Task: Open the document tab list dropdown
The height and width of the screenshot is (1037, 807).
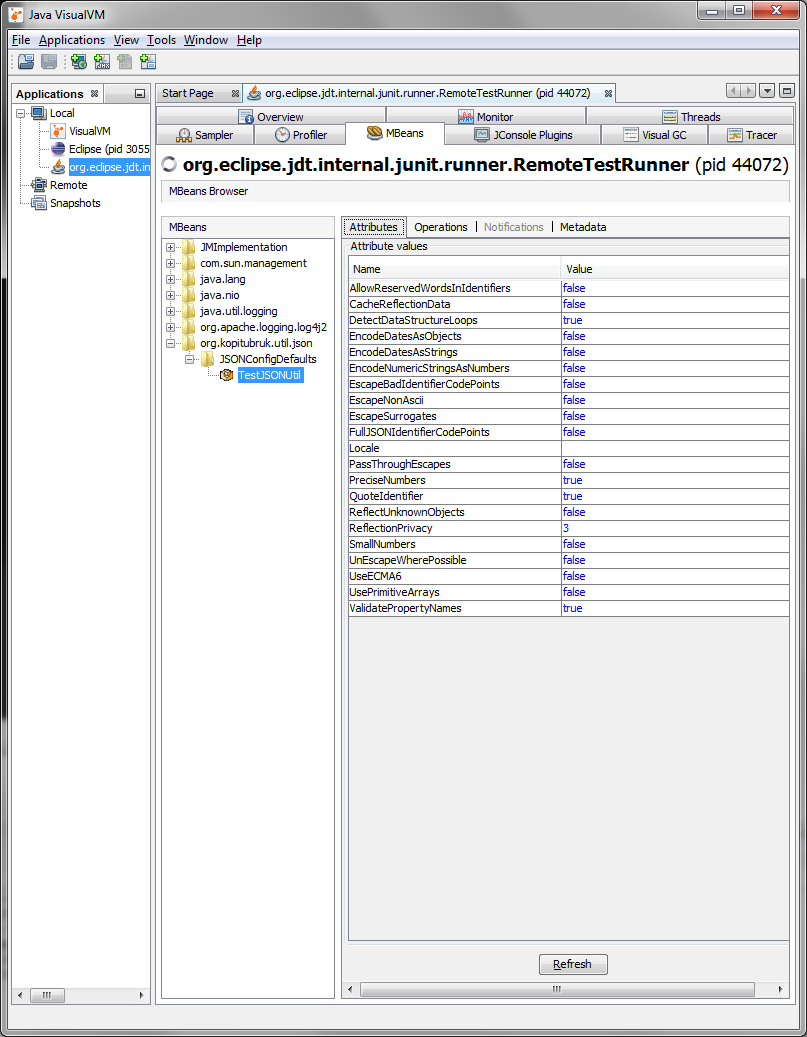Action: pyautogui.click(x=767, y=91)
